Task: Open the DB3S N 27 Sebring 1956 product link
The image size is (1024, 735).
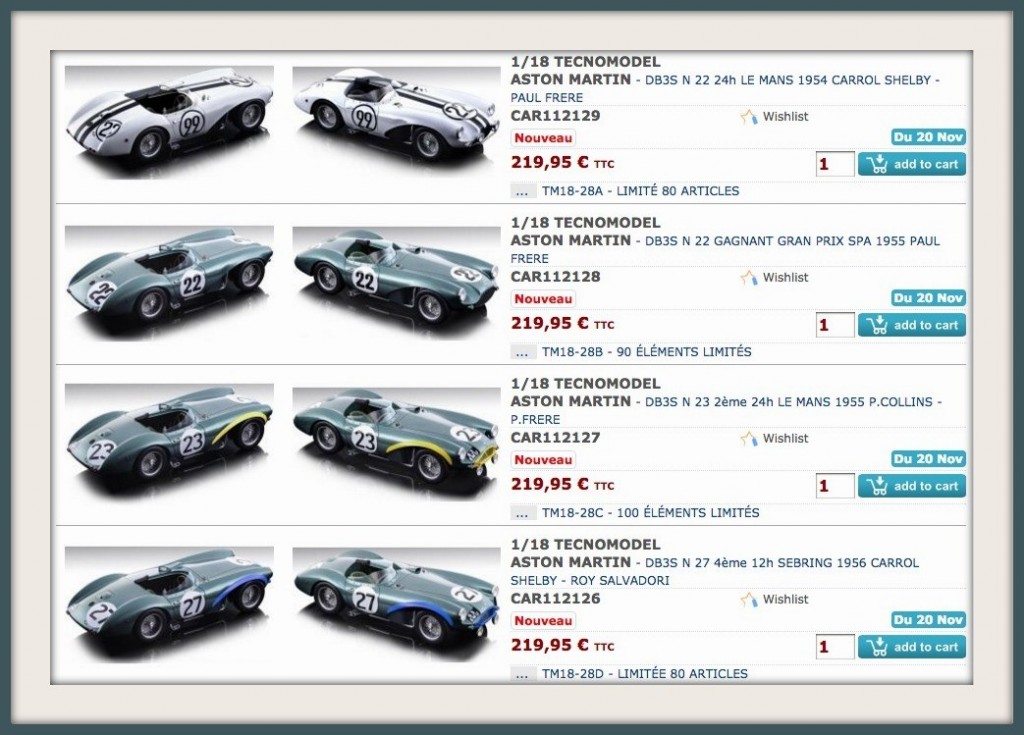Action: [x=714, y=571]
